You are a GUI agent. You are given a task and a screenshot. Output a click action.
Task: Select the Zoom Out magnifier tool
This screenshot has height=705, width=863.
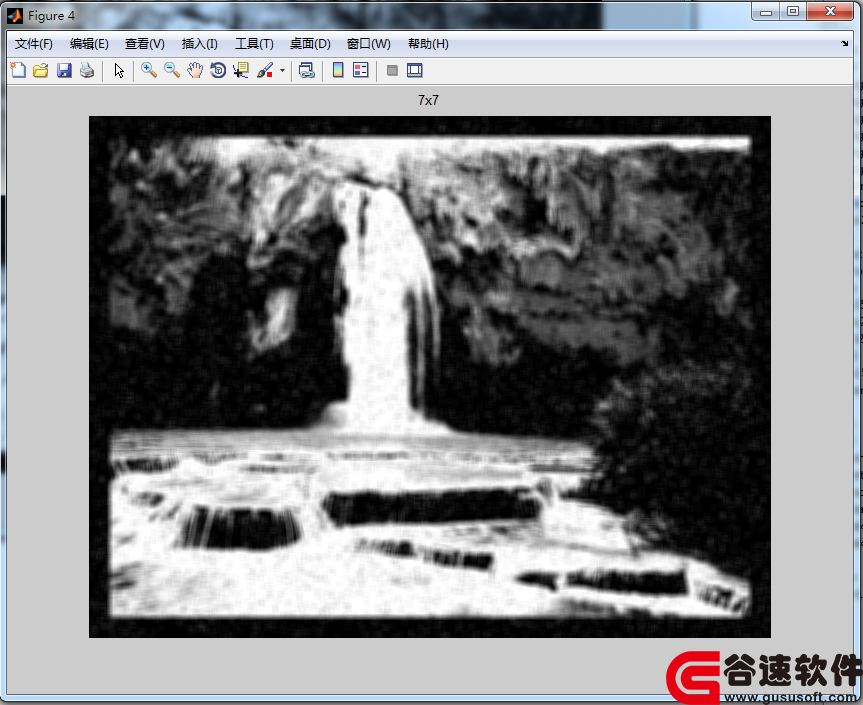[172, 70]
